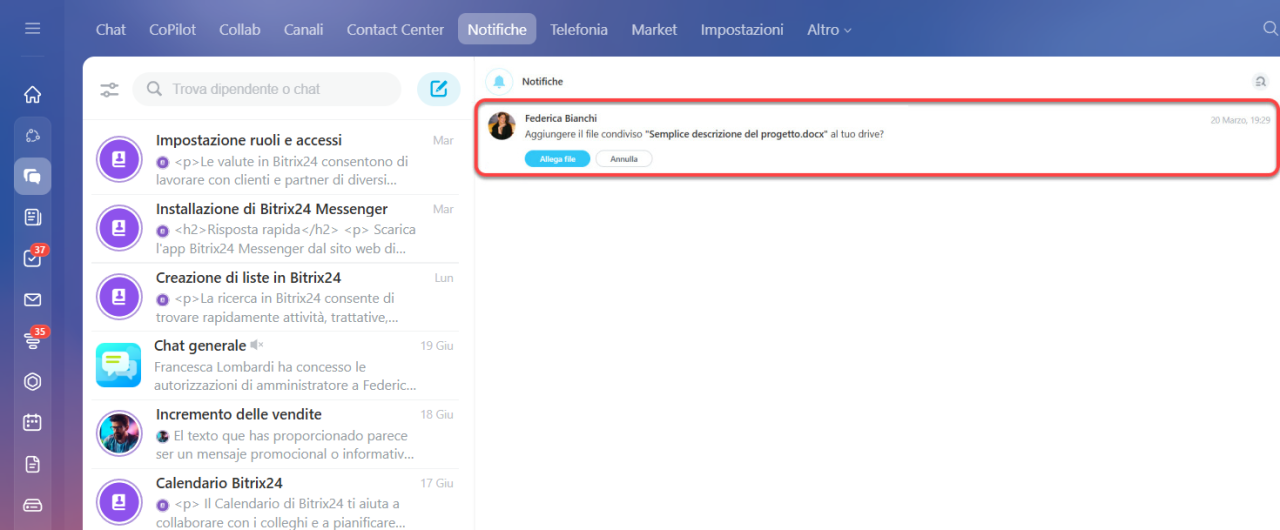Click the Creazione di liste avatar icon
This screenshot has width=1280, height=530.
point(119,296)
